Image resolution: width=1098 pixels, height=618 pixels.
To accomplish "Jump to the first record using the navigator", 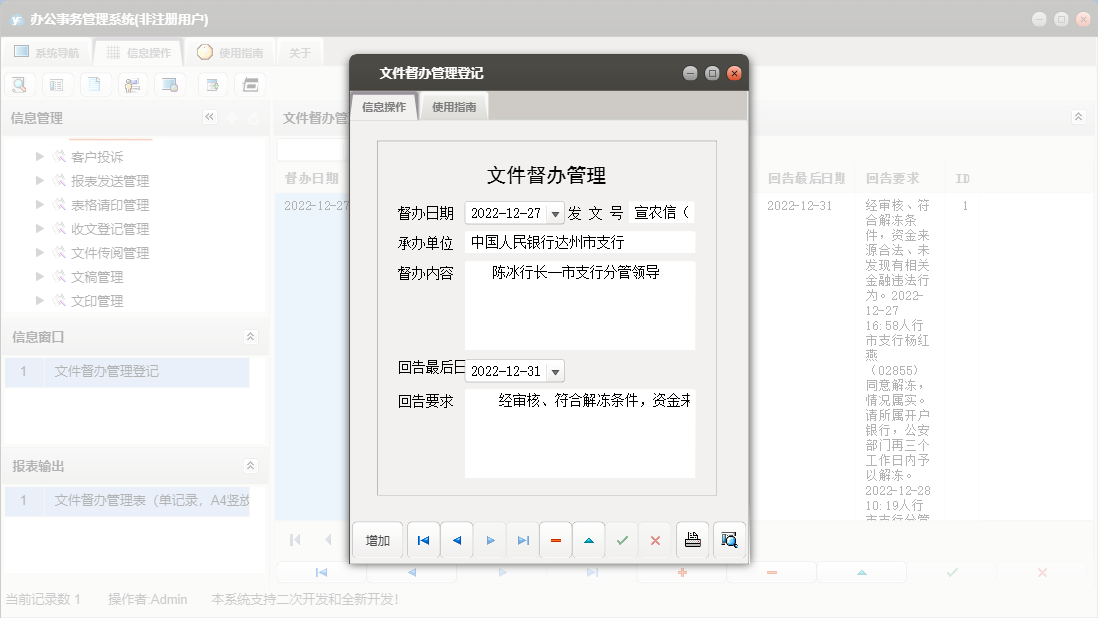I will click(x=423, y=540).
